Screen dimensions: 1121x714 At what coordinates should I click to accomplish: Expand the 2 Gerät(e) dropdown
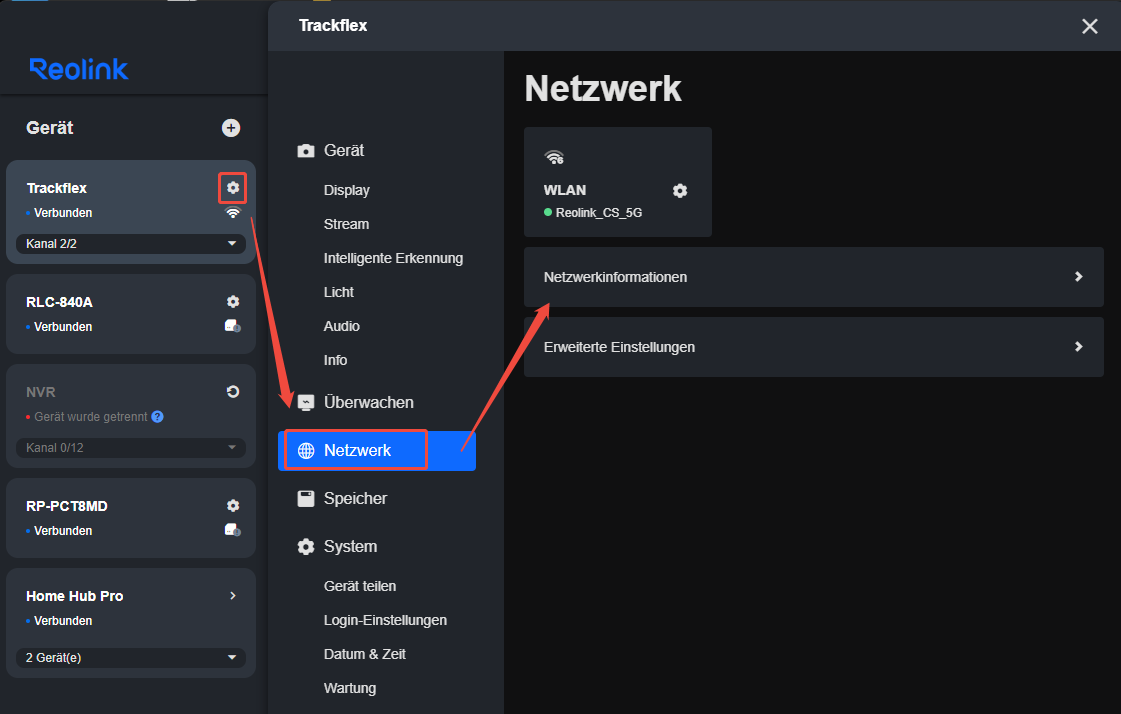click(x=131, y=658)
